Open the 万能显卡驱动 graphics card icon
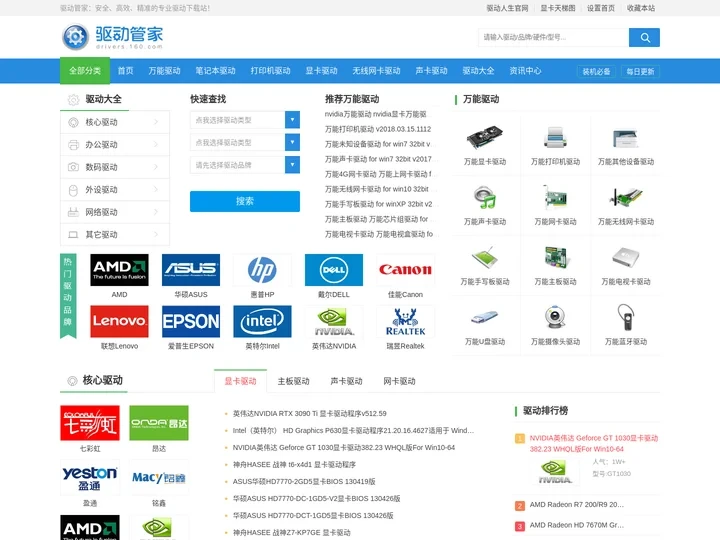Viewport: 720px width, 540px height. 485,137
